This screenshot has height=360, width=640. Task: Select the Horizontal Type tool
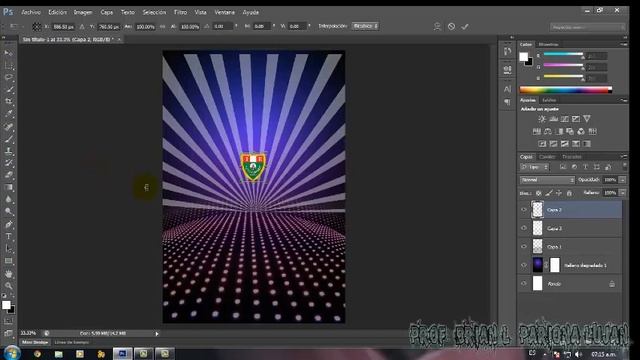pos(8,236)
